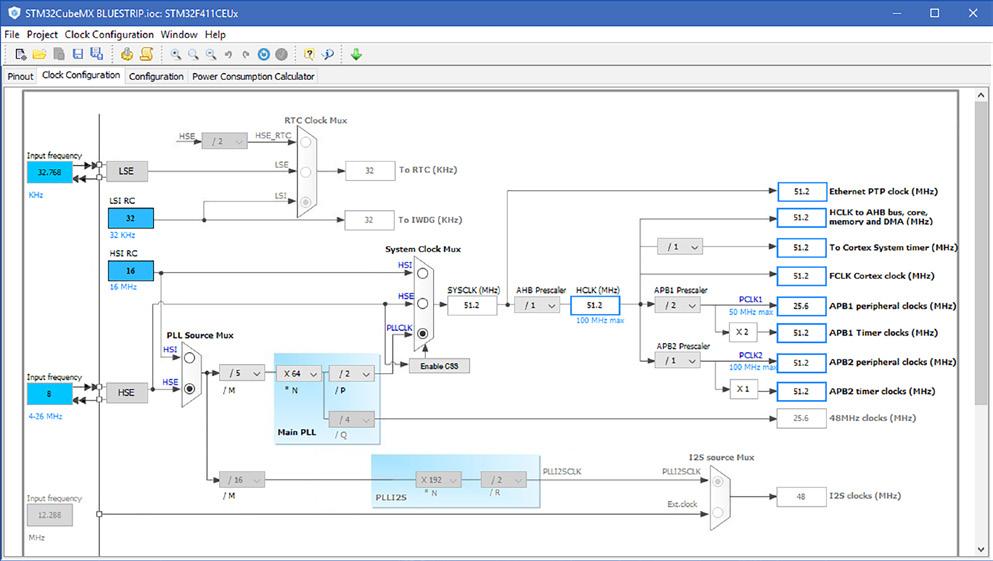Image resolution: width=993 pixels, height=561 pixels.
Task: Click the Redo arrow toolbar icon
Action: (x=246, y=54)
